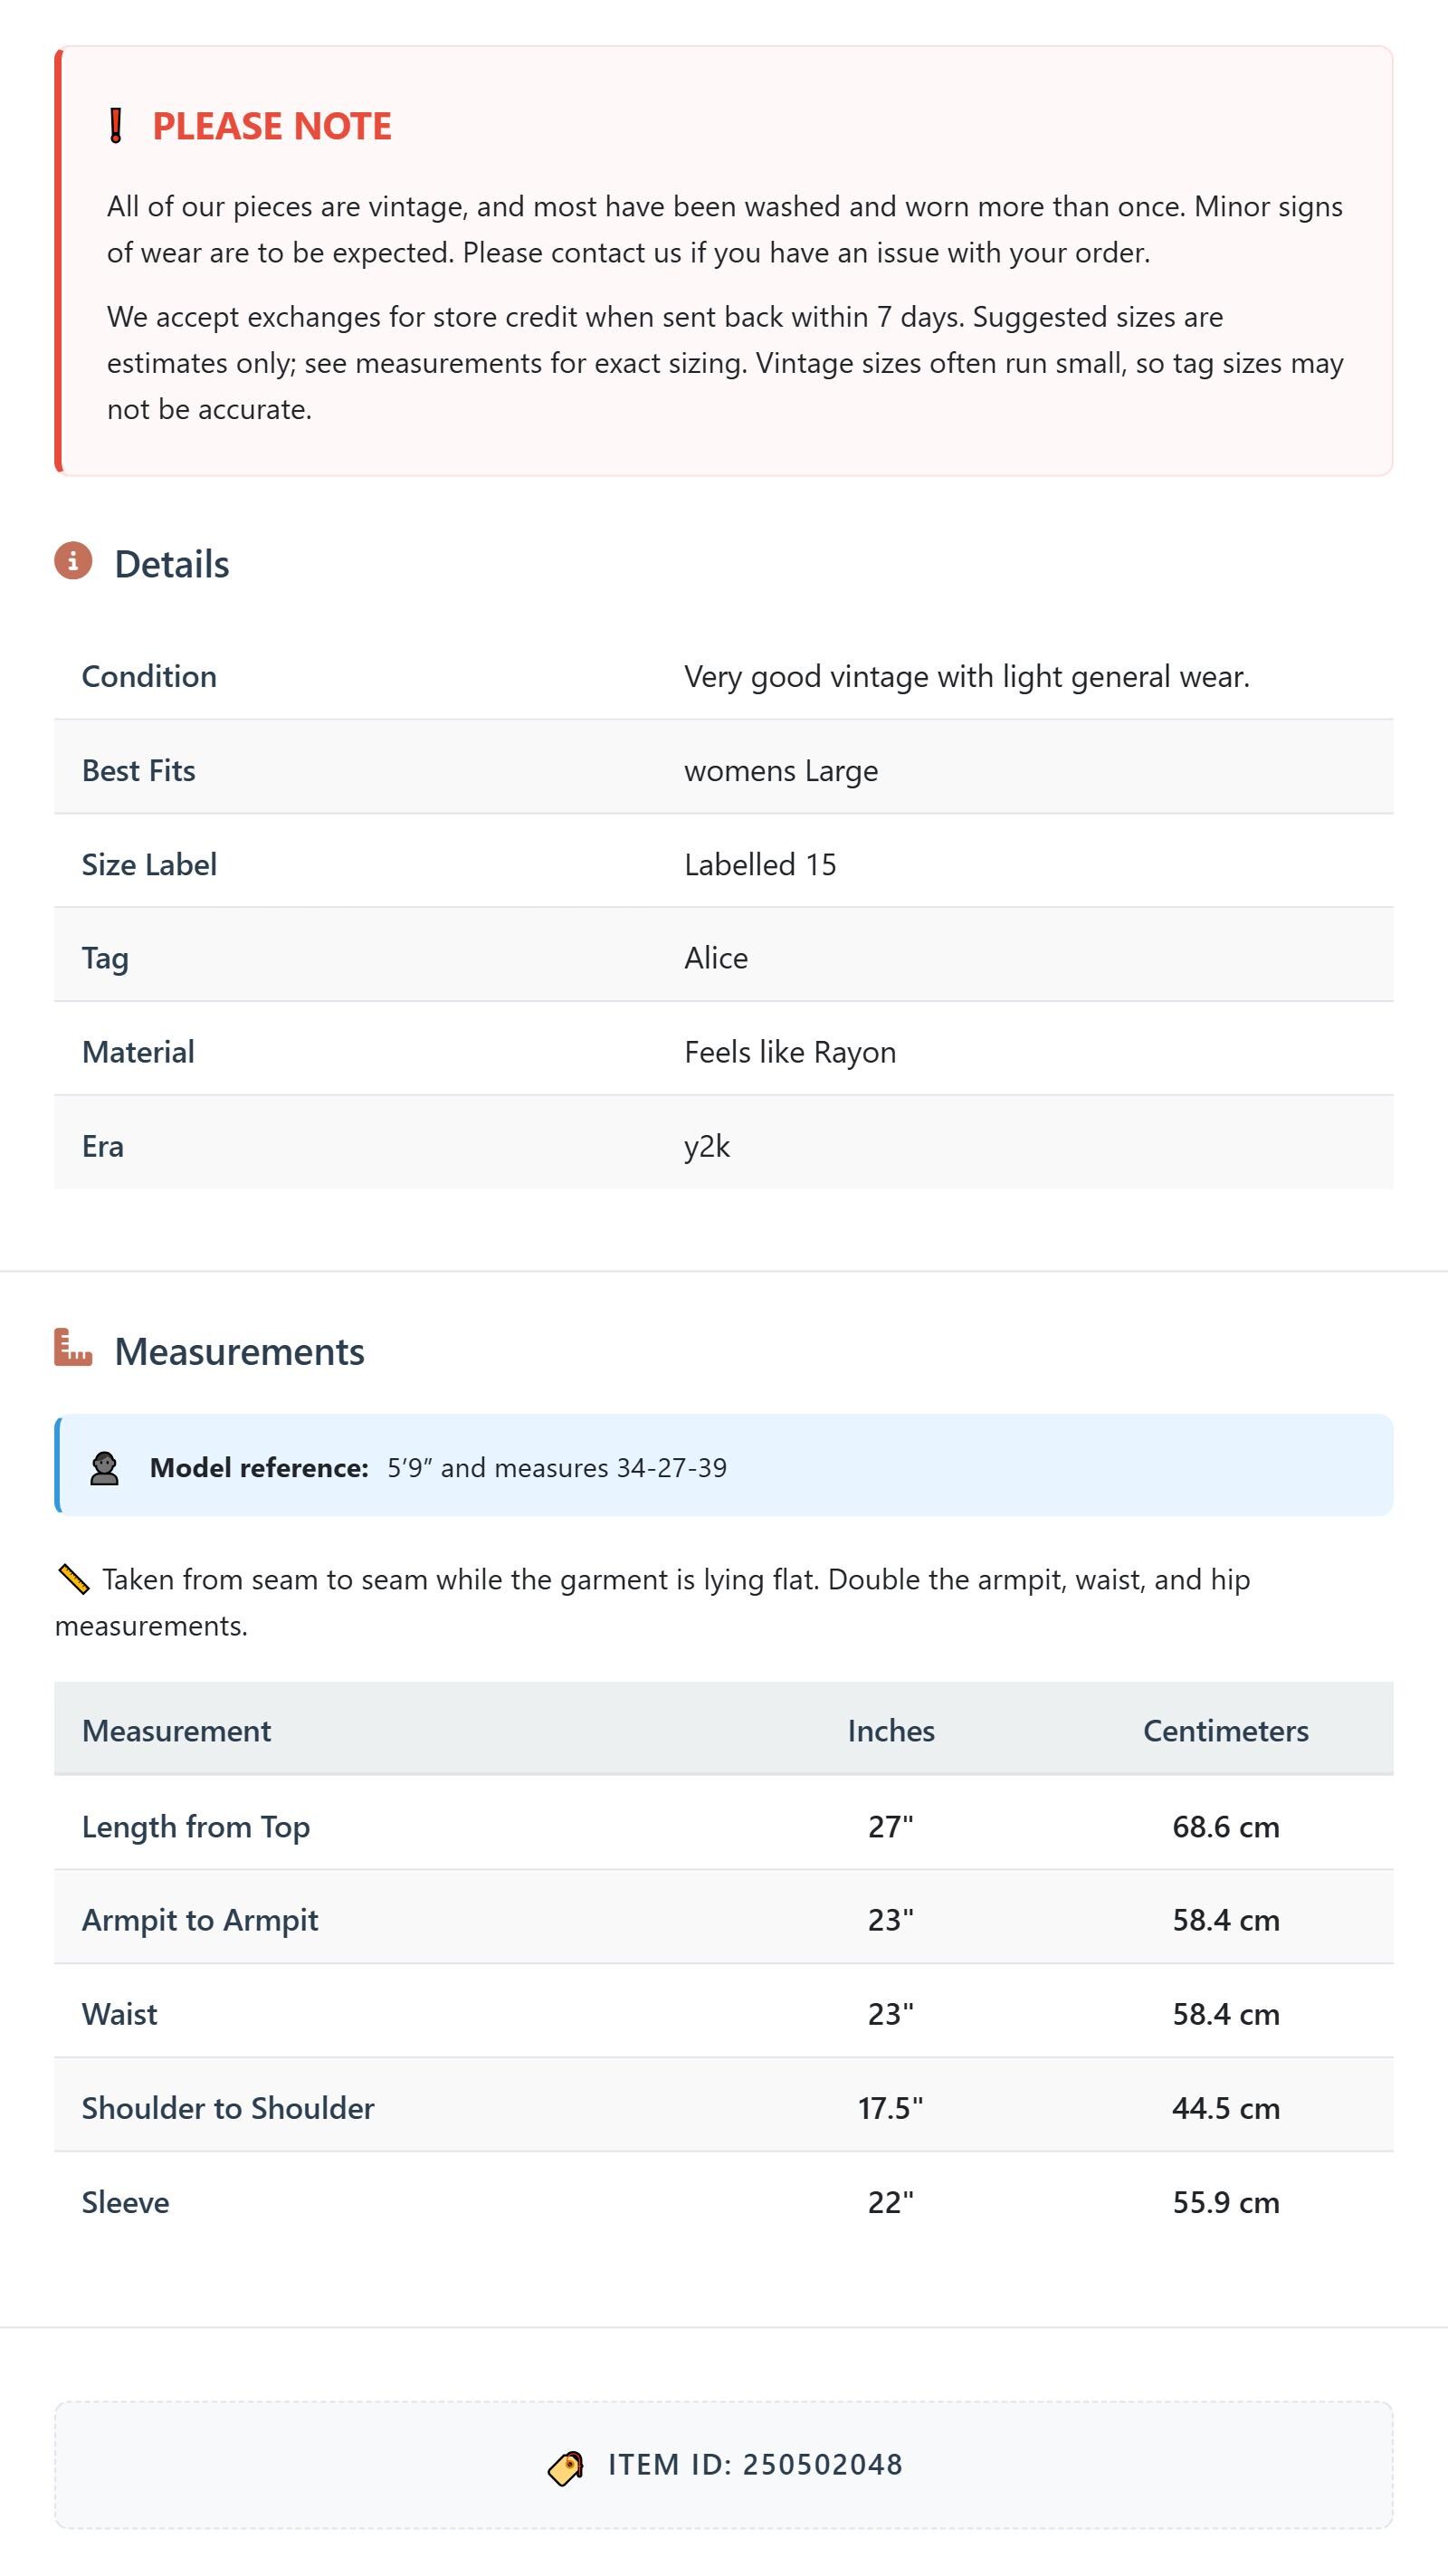Click the Feels like Rayon value
Viewport: 1448px width, 2576px height.
click(790, 1052)
